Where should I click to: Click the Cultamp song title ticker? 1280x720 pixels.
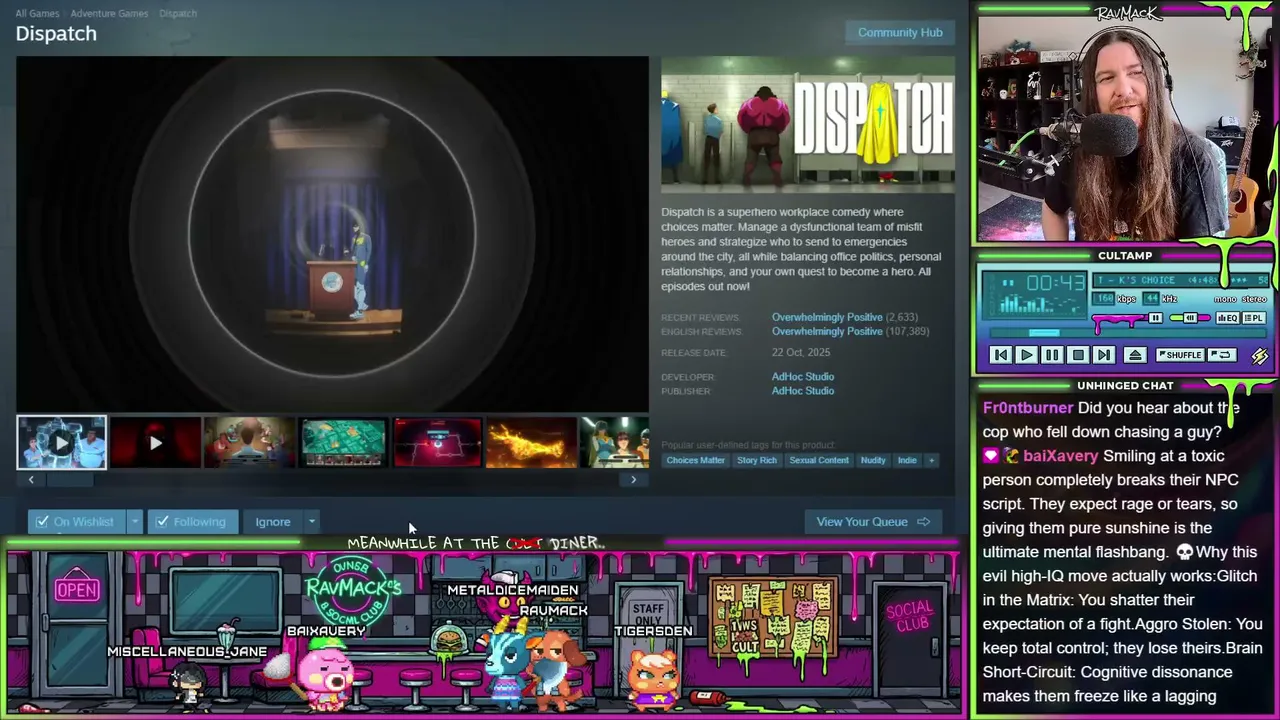pos(1180,280)
